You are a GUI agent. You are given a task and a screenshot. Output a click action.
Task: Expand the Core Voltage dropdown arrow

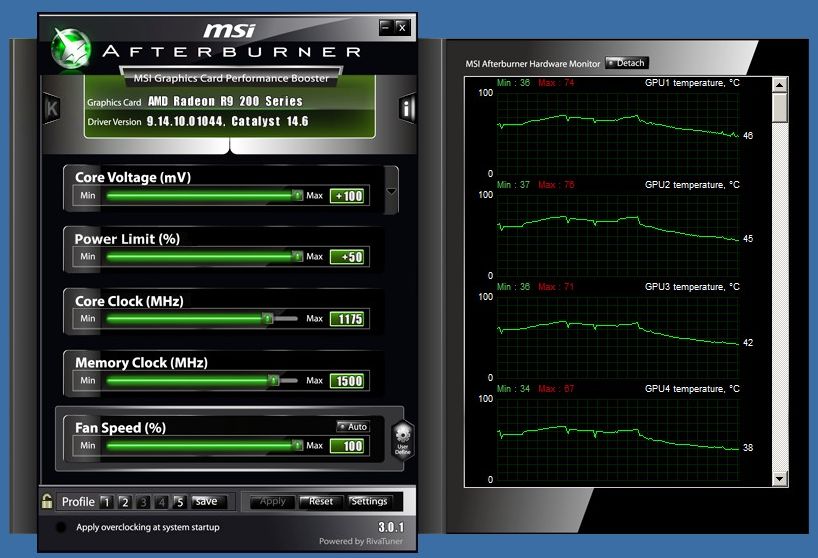[391, 191]
